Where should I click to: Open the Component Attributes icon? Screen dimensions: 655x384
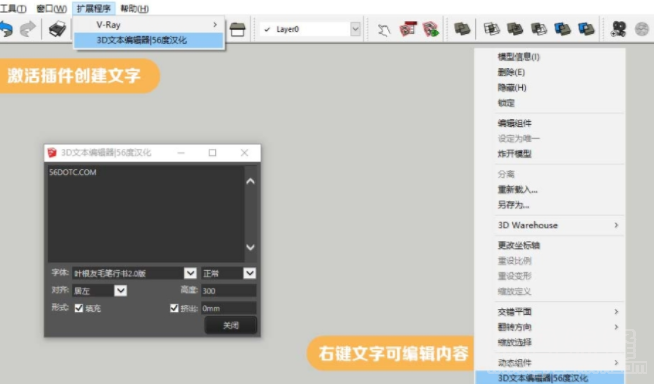431,29
